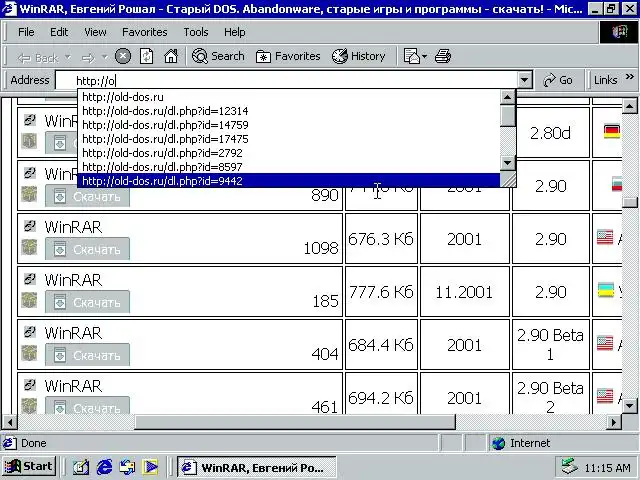Click US flag in 2.90 Beta 1 row
Viewport: 640px width, 480px height.
605,343
